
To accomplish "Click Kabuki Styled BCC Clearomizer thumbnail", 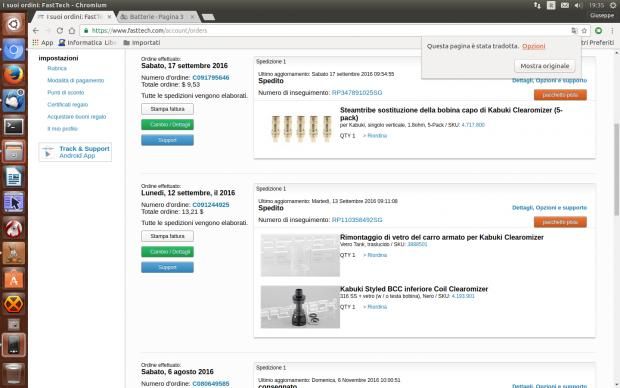I will pyautogui.click(x=300, y=307).
